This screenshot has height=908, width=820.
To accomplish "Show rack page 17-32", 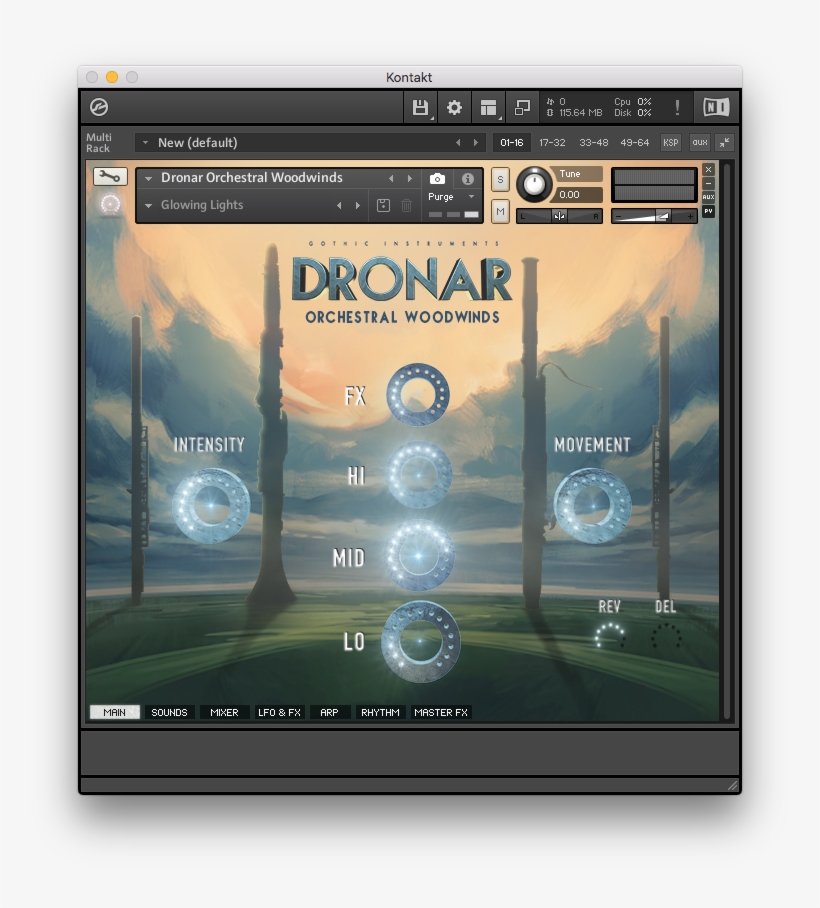I will coord(552,142).
